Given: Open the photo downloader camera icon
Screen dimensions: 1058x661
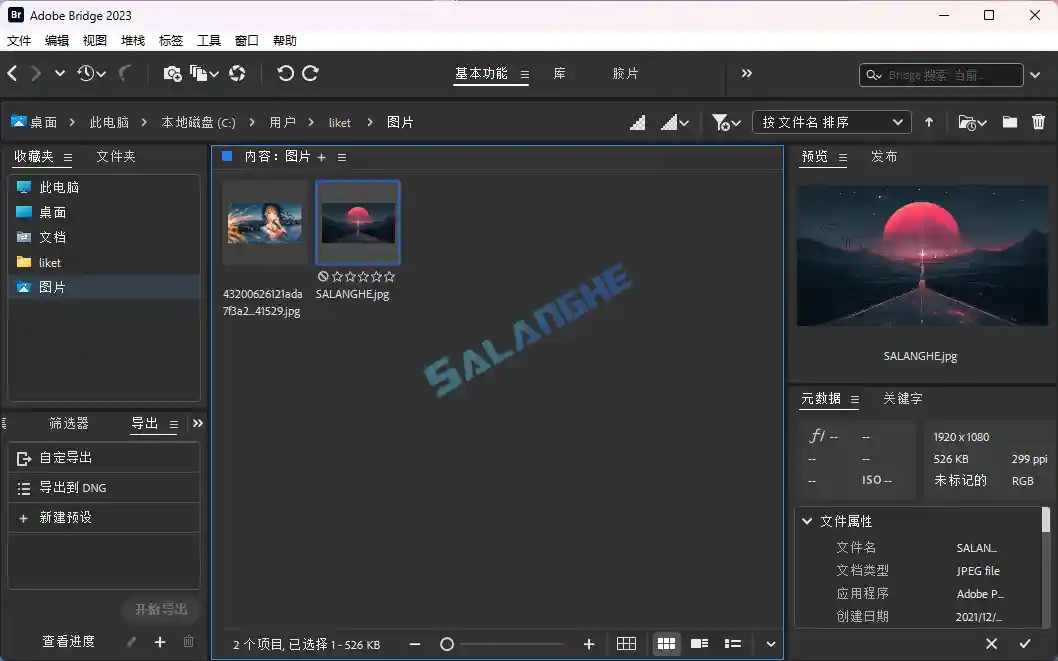Looking at the screenshot, I should 171,73.
